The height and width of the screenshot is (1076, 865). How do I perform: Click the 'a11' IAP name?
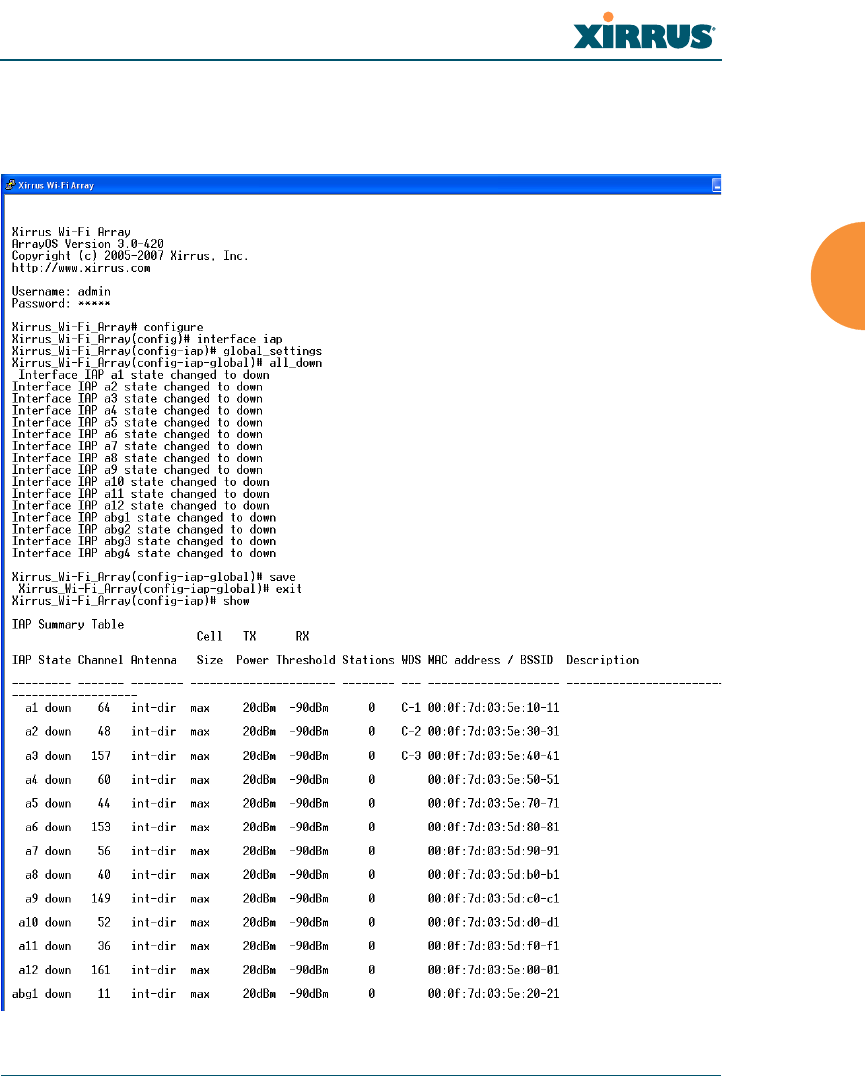(28, 946)
